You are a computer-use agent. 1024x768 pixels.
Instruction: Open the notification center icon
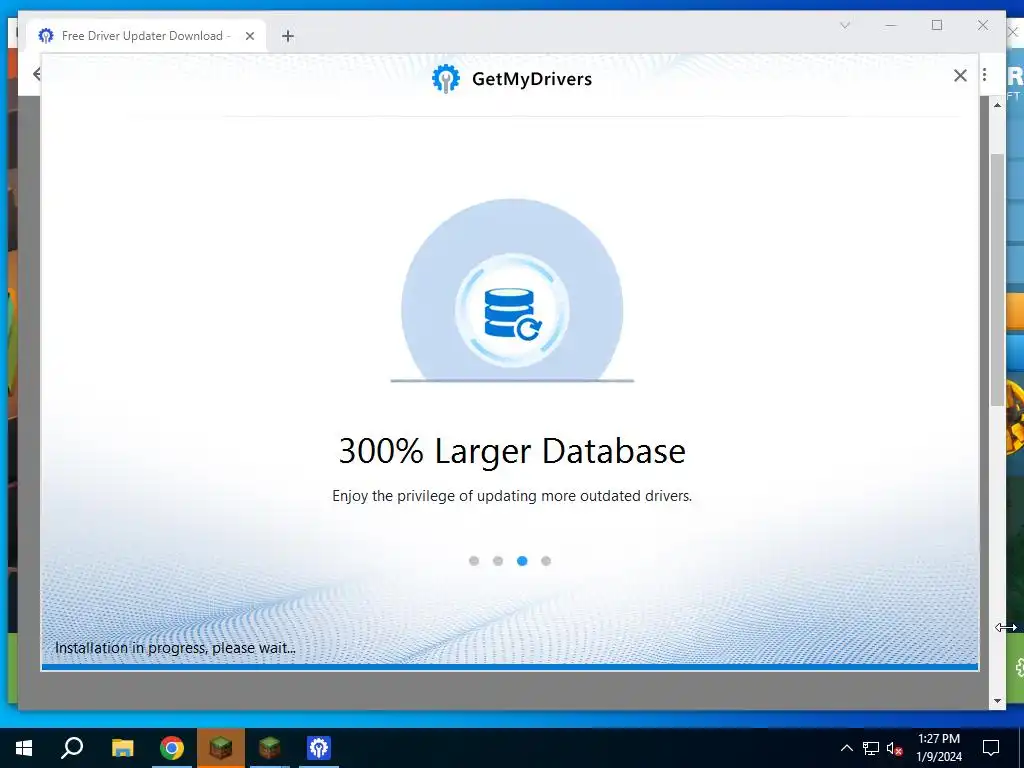click(x=991, y=748)
